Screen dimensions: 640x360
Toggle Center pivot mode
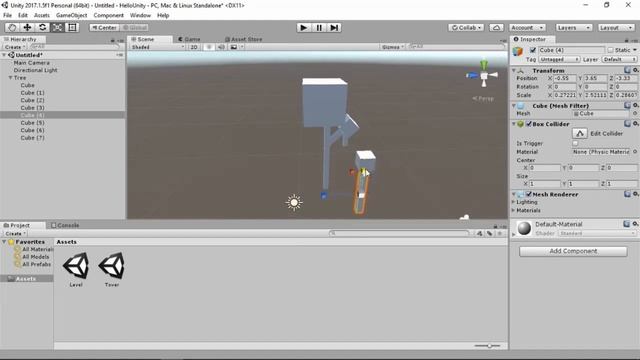[x=104, y=27]
